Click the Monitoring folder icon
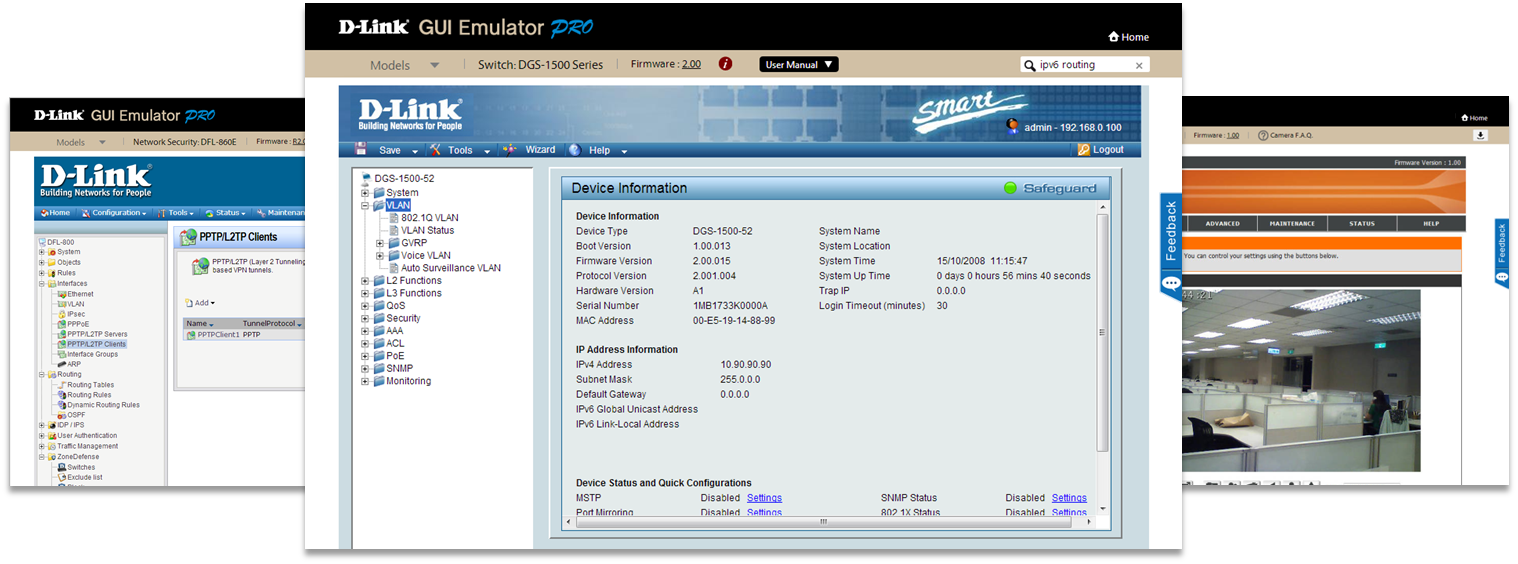Image resolution: width=1518 pixels, height=564 pixels. pos(379,381)
